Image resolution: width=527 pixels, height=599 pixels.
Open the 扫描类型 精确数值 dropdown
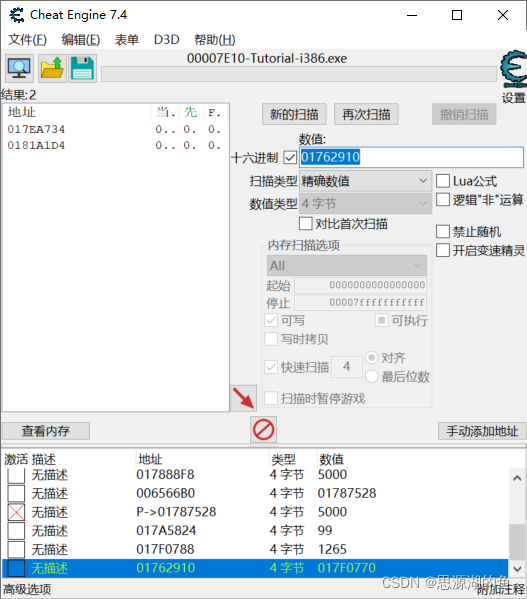click(x=365, y=181)
